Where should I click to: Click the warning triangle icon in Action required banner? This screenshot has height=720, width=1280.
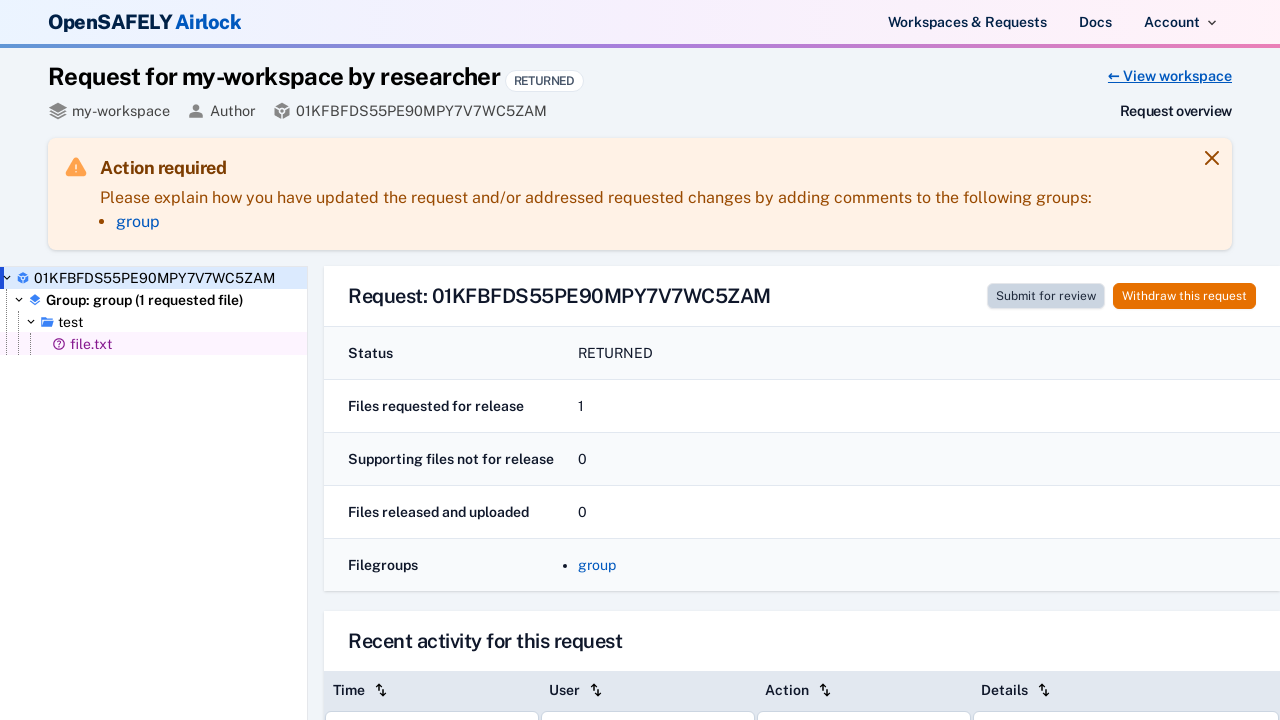[x=75, y=166]
